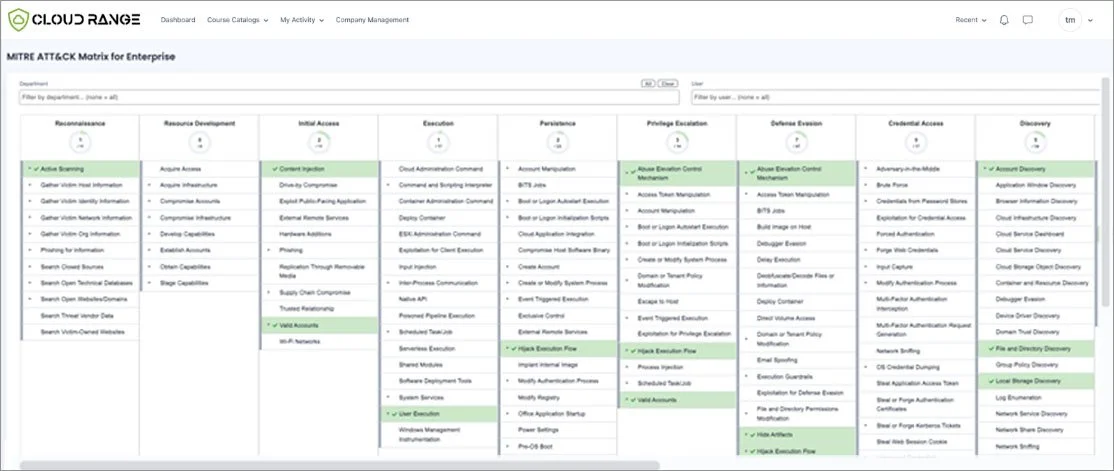Click the Defense Evasion coverage gauge
This screenshot has width=1114, height=471.
pos(796,143)
